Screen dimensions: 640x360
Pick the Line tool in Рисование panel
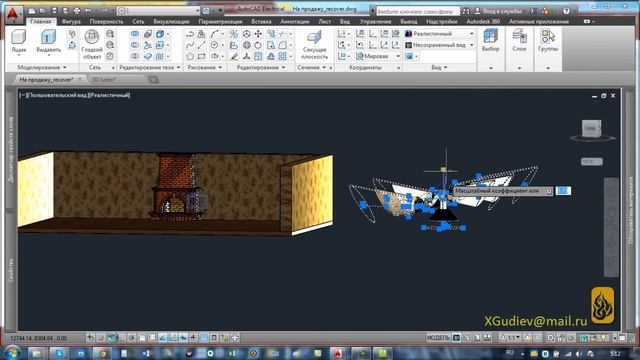tap(201, 45)
